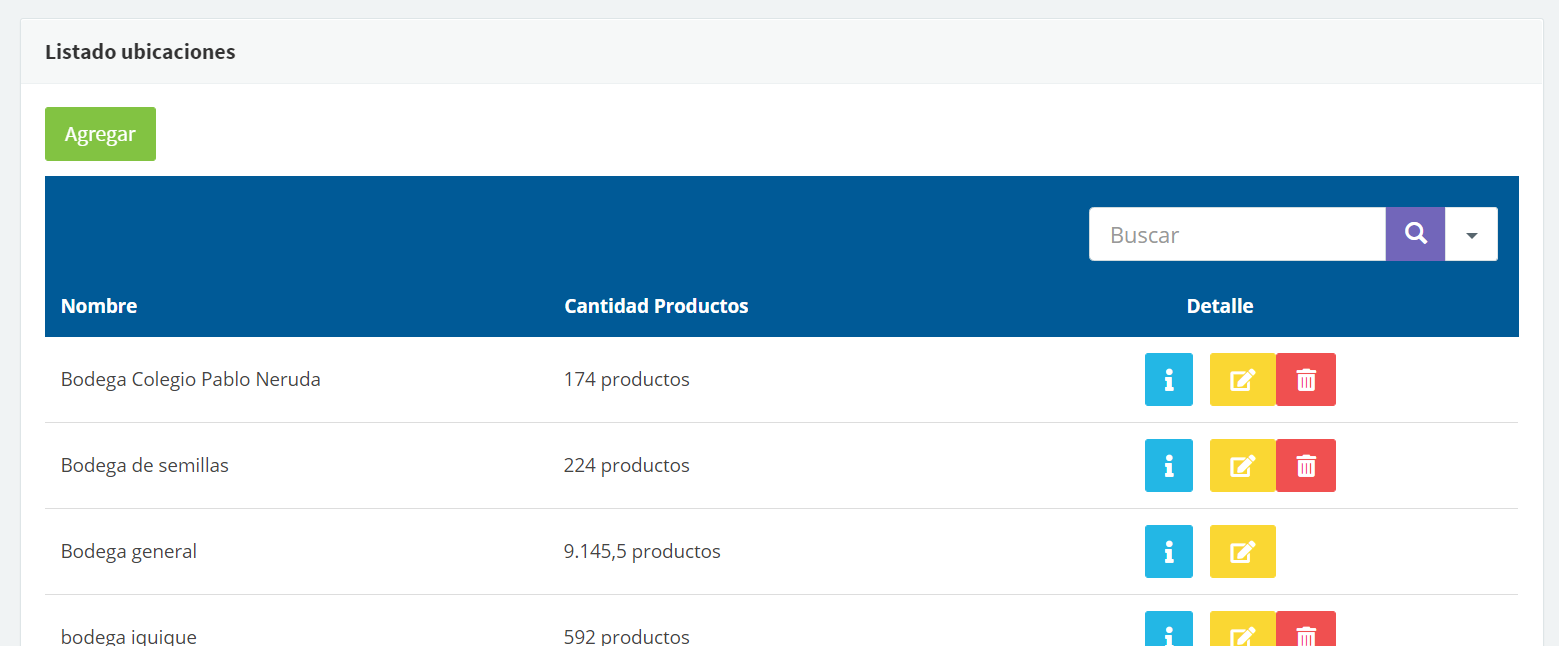Delete the Bodega de semillas entry
Image resolution: width=1559 pixels, height=646 pixels.
(1306, 466)
